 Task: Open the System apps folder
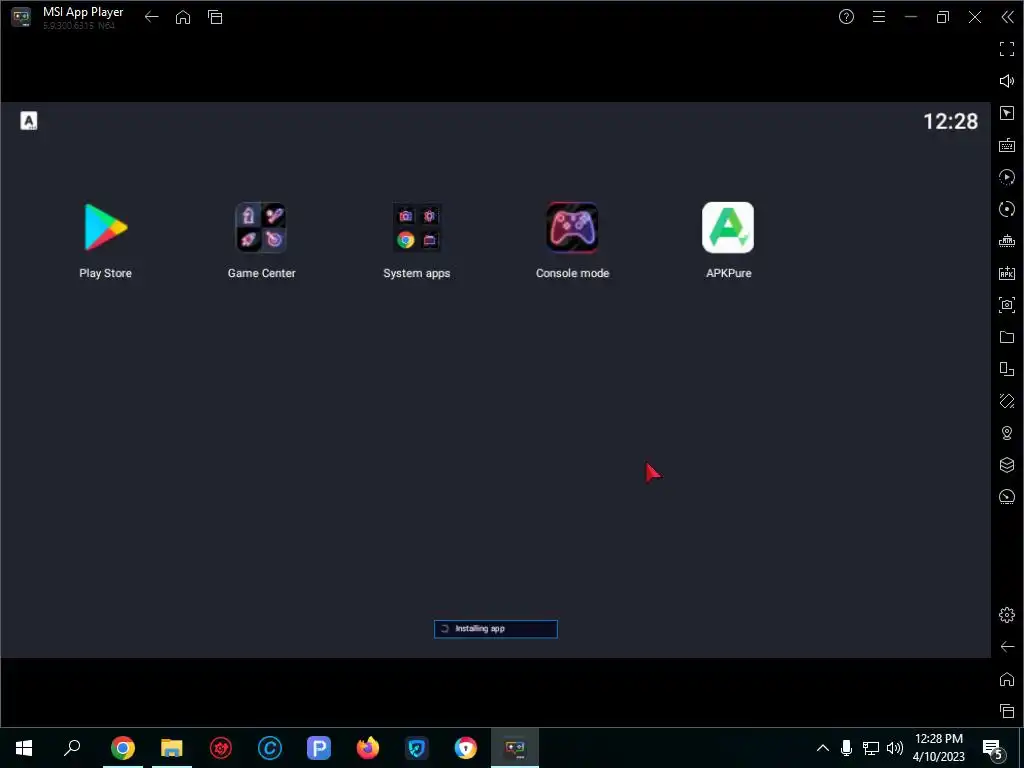(417, 227)
